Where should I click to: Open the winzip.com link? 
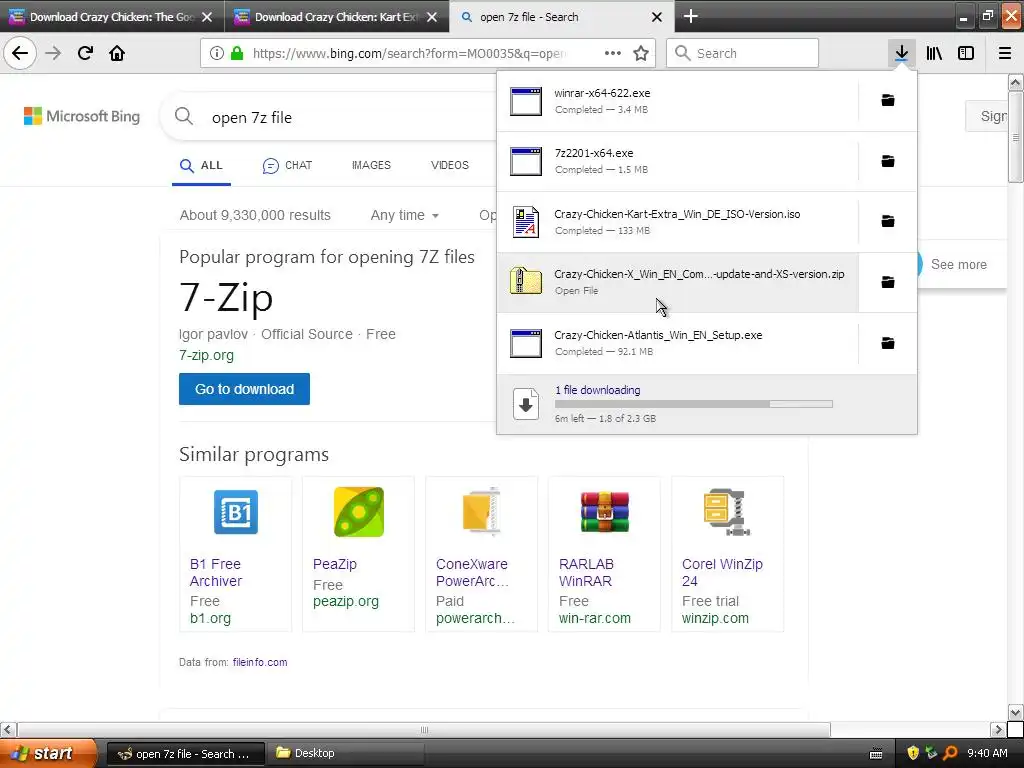coord(715,618)
